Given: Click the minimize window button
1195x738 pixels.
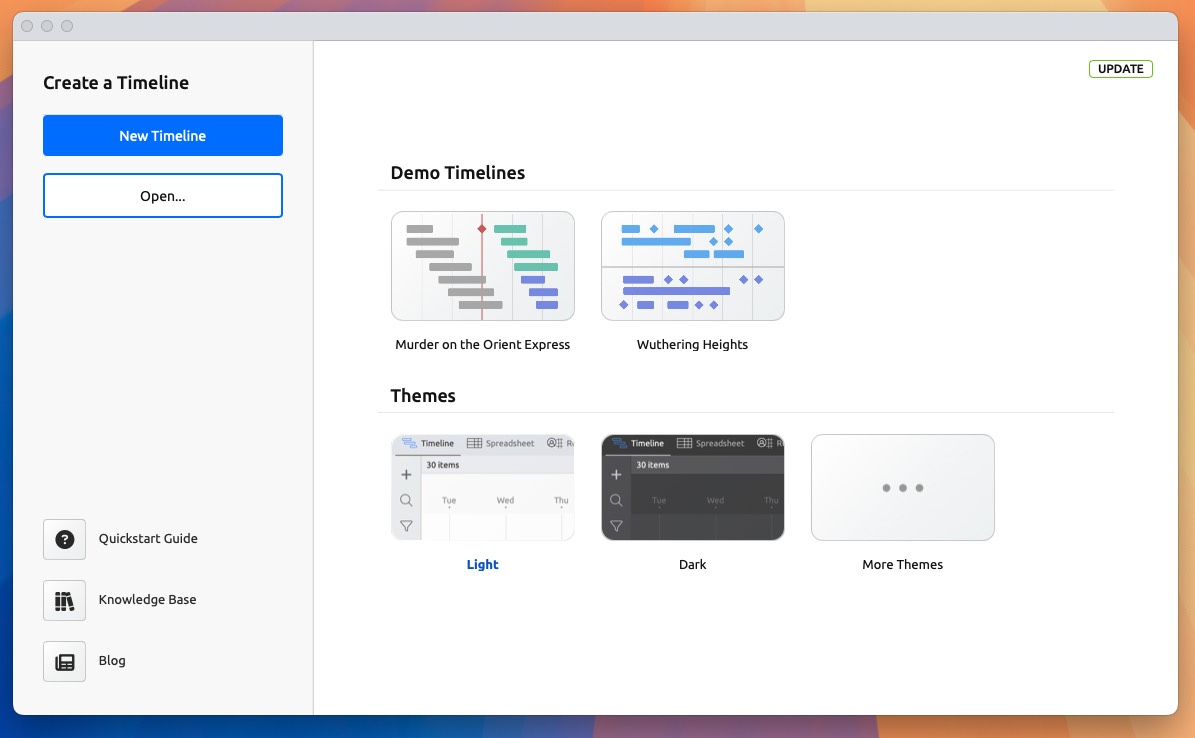Looking at the screenshot, I should [46, 26].
